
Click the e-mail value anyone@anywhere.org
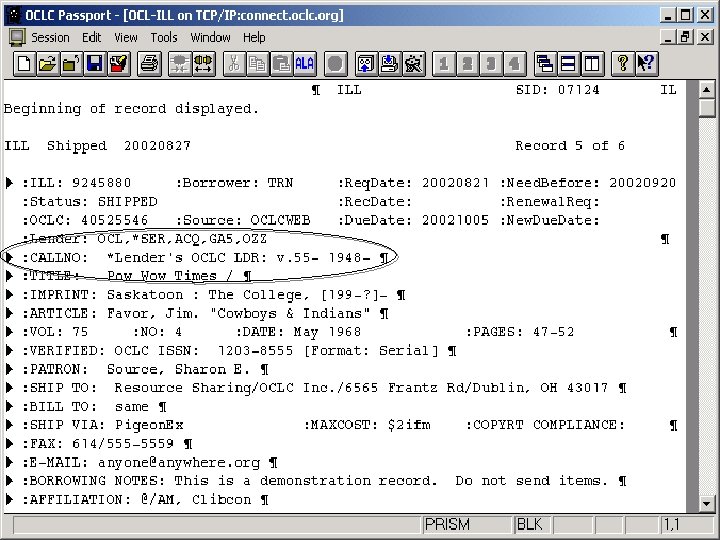[179, 463]
